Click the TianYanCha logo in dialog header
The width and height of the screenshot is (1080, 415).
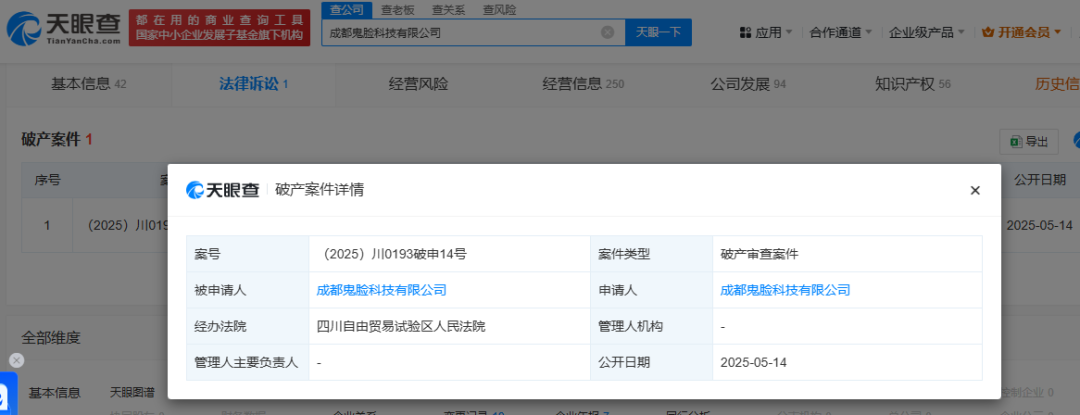[222, 190]
